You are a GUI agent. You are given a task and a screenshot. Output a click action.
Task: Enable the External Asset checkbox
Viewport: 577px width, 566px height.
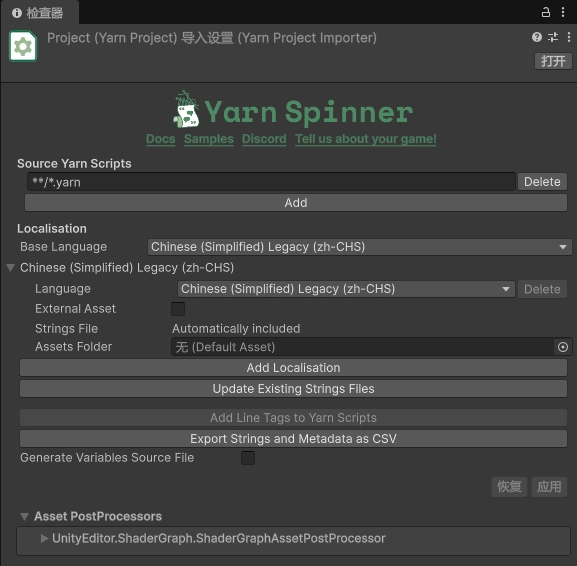(178, 309)
